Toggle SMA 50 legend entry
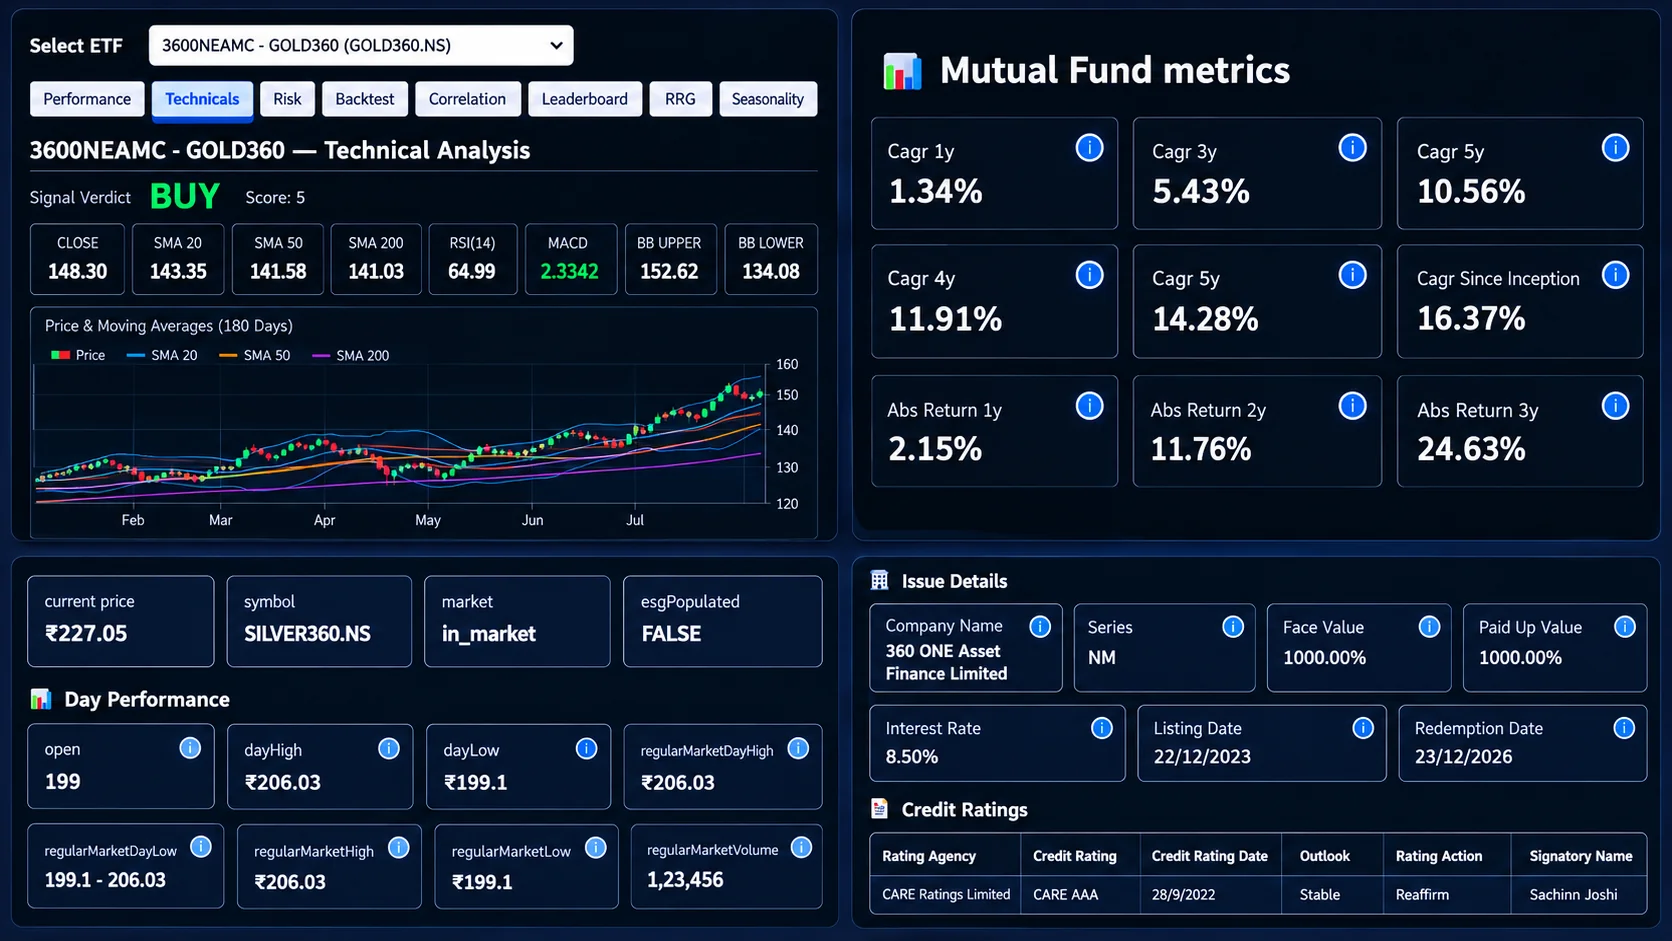 point(254,355)
